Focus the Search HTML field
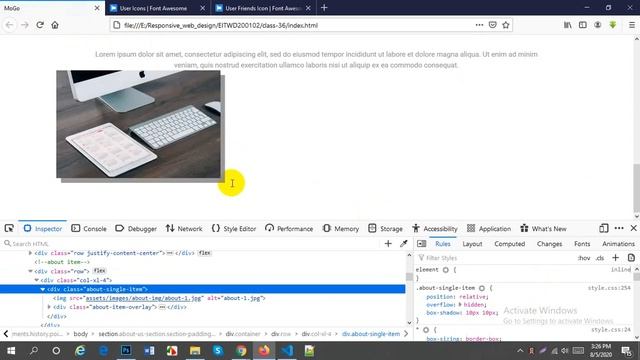The width and height of the screenshot is (640, 360). [192, 244]
